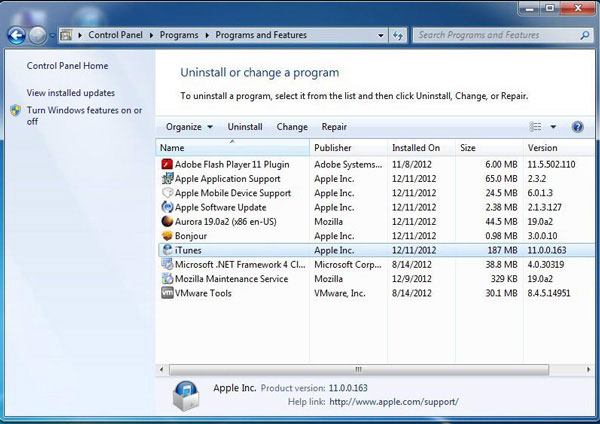Click the blue Help question mark icon
Image resolution: width=600 pixels, height=424 pixels.
pyautogui.click(x=577, y=127)
